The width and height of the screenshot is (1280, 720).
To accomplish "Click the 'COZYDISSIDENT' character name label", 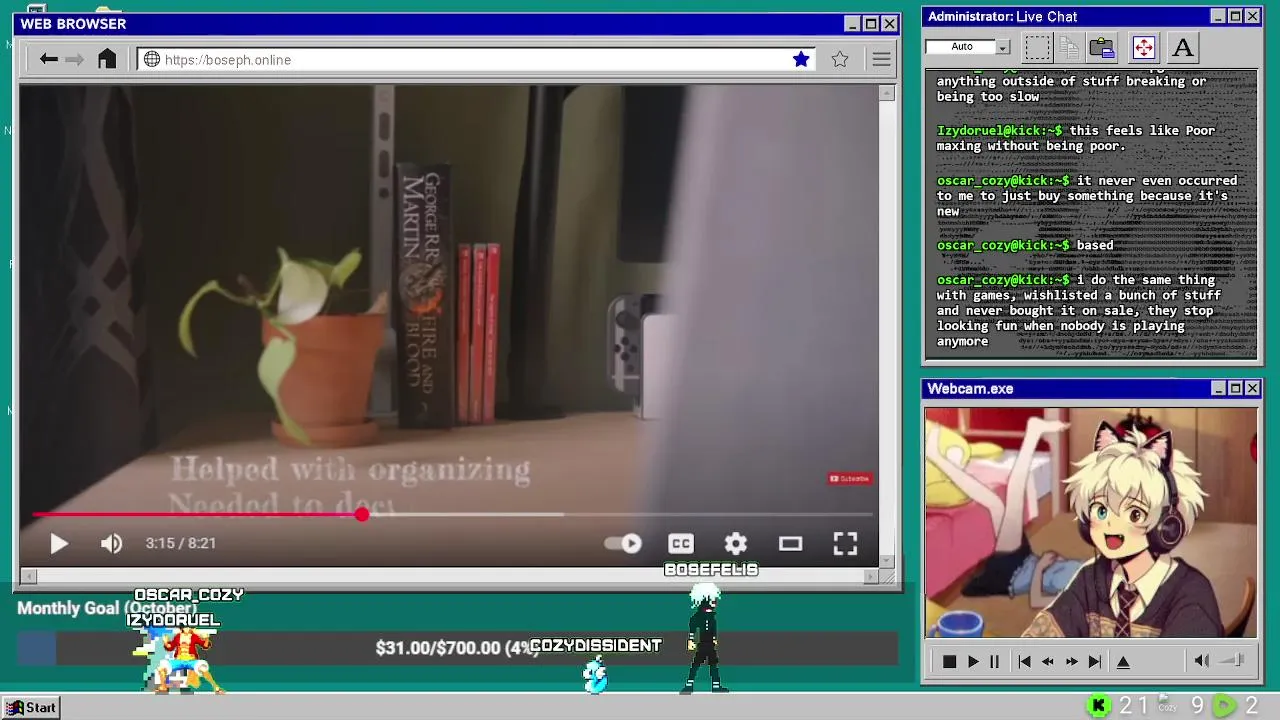I will (x=595, y=646).
